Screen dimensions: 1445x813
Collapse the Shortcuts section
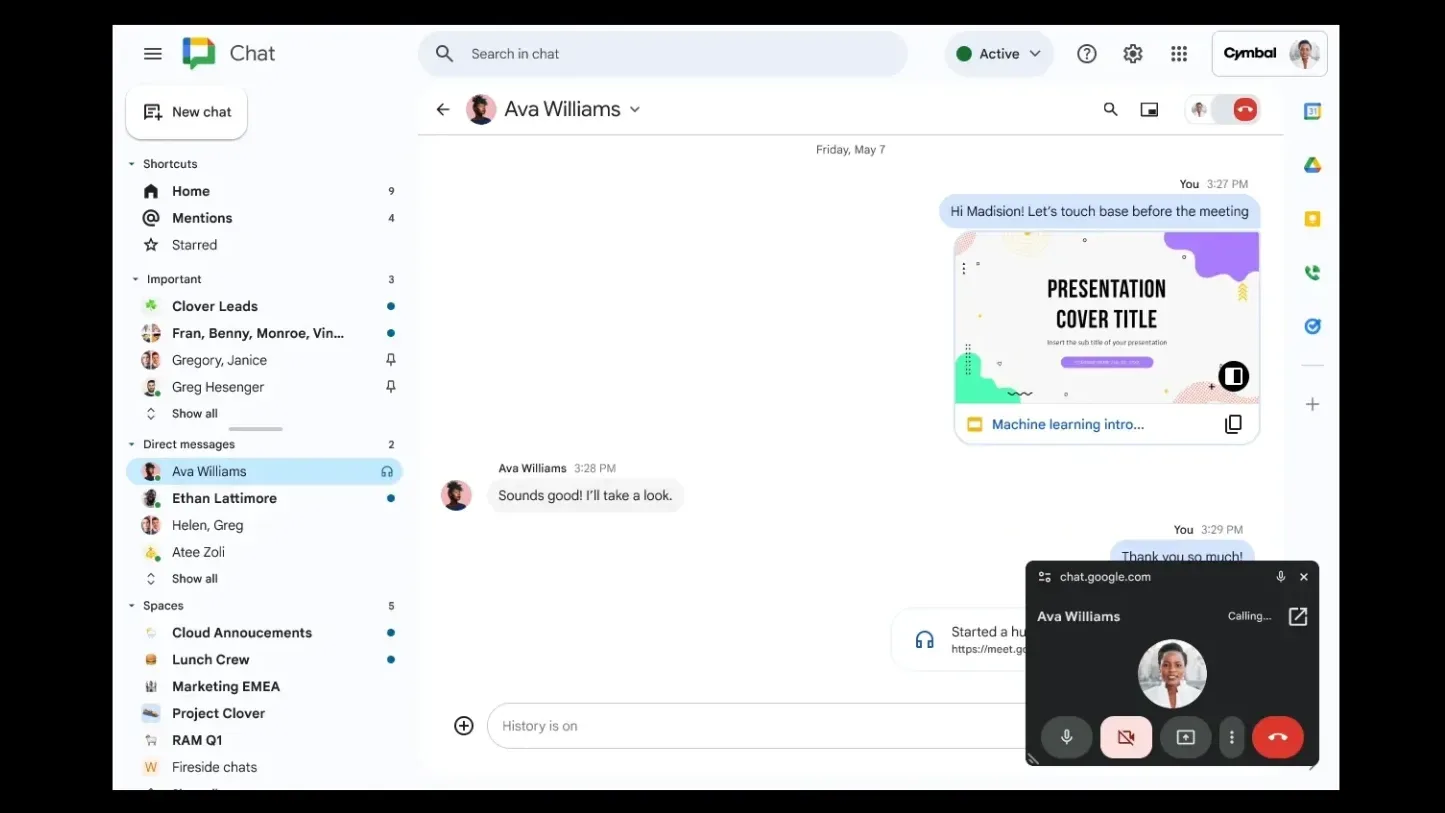tap(131, 164)
